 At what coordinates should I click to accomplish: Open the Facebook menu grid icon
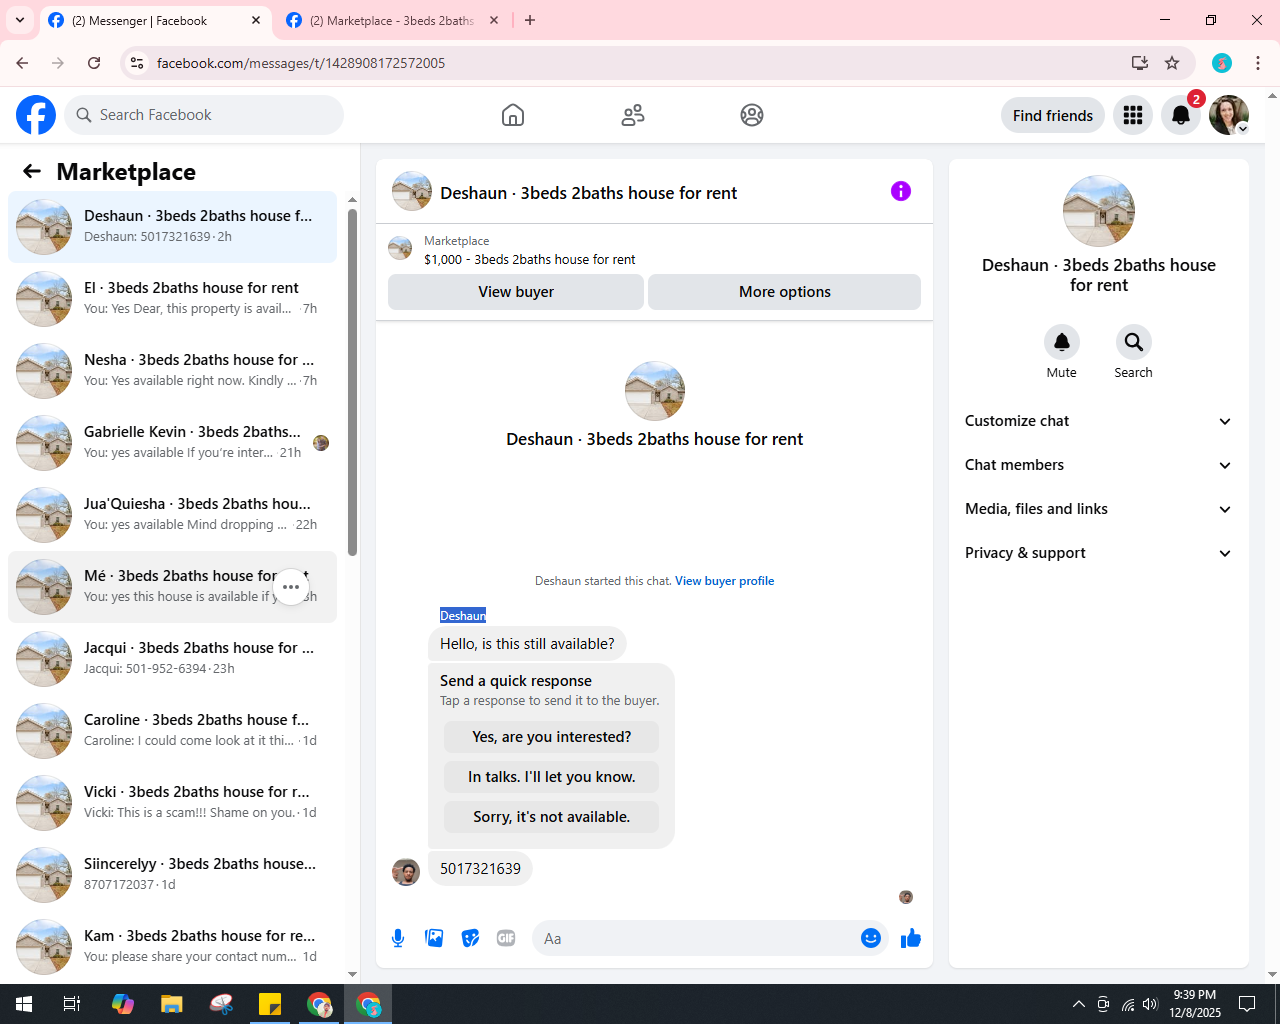tap(1133, 115)
